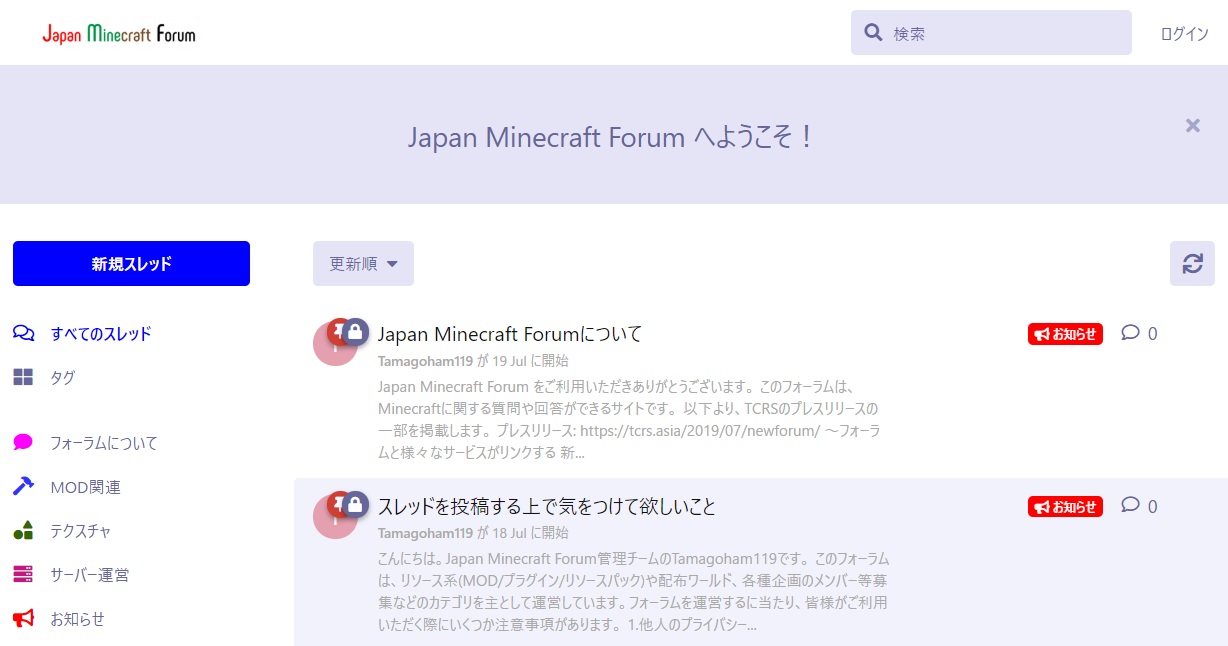Click lock badge on スレッドを投稿する thread
The height and width of the screenshot is (646, 1228).
(355, 504)
